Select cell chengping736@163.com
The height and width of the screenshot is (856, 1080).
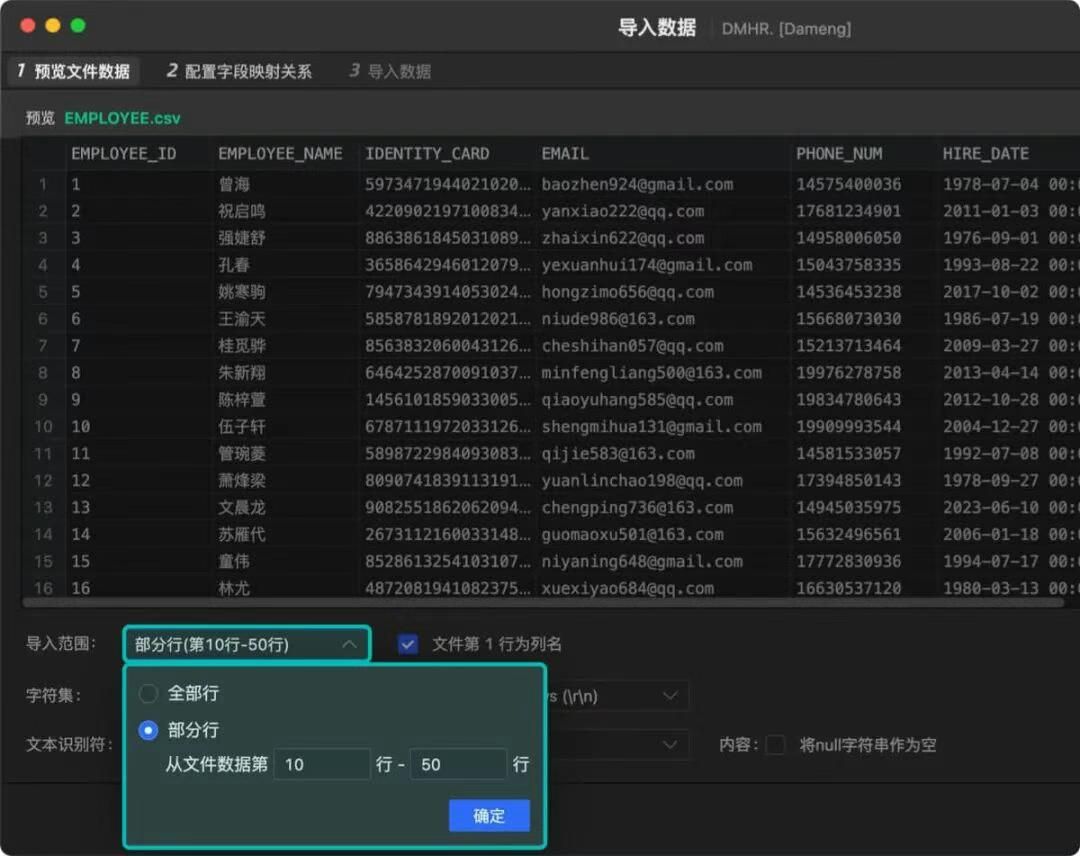pos(637,507)
